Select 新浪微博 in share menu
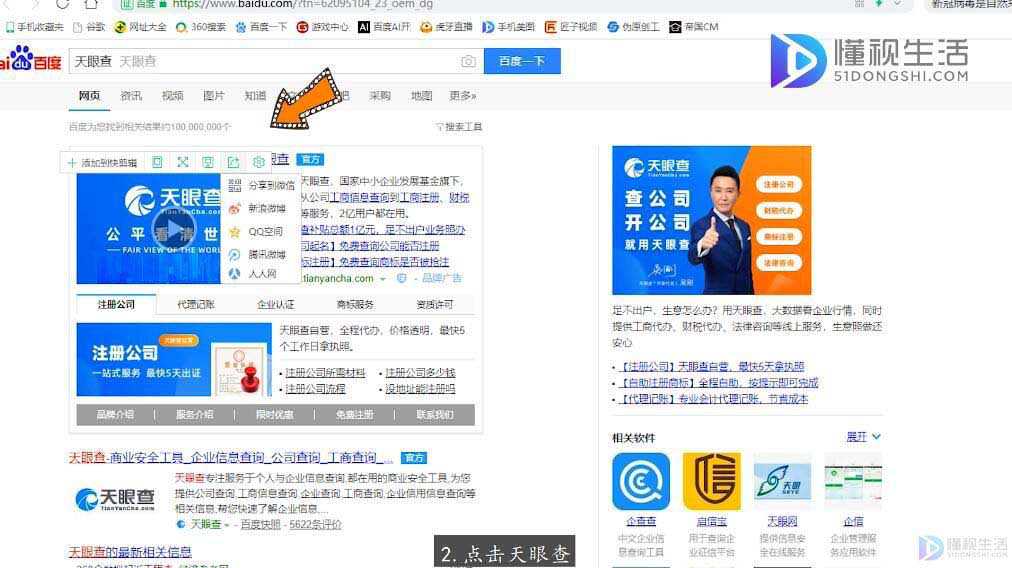 click(258, 208)
